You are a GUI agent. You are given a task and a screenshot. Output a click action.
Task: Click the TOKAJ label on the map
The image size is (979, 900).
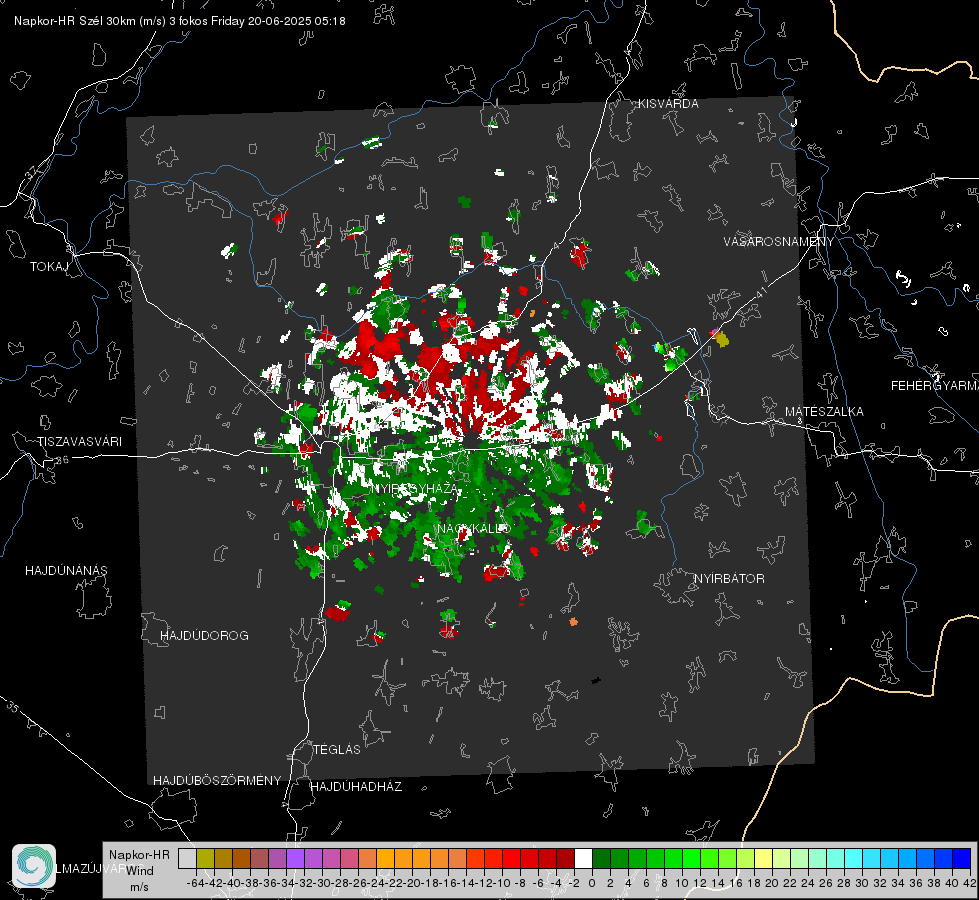click(49, 267)
